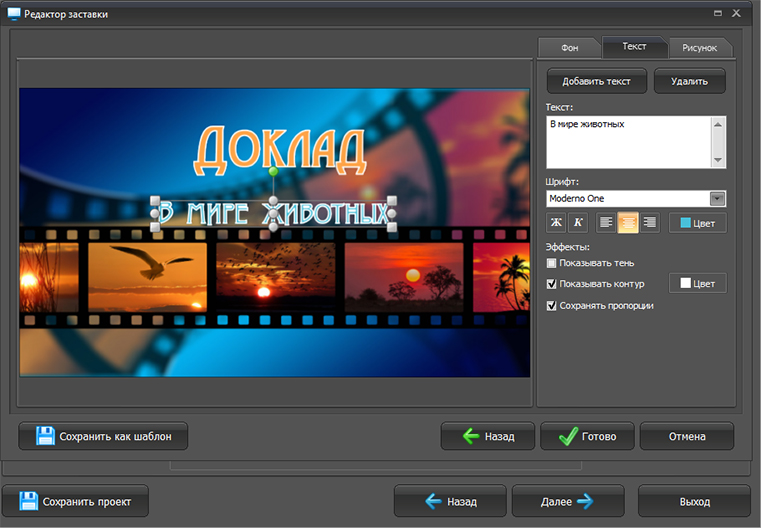Viewport: 761px width, 528px height.
Task: Open the font color Цвет swatch
Action: (x=697, y=223)
